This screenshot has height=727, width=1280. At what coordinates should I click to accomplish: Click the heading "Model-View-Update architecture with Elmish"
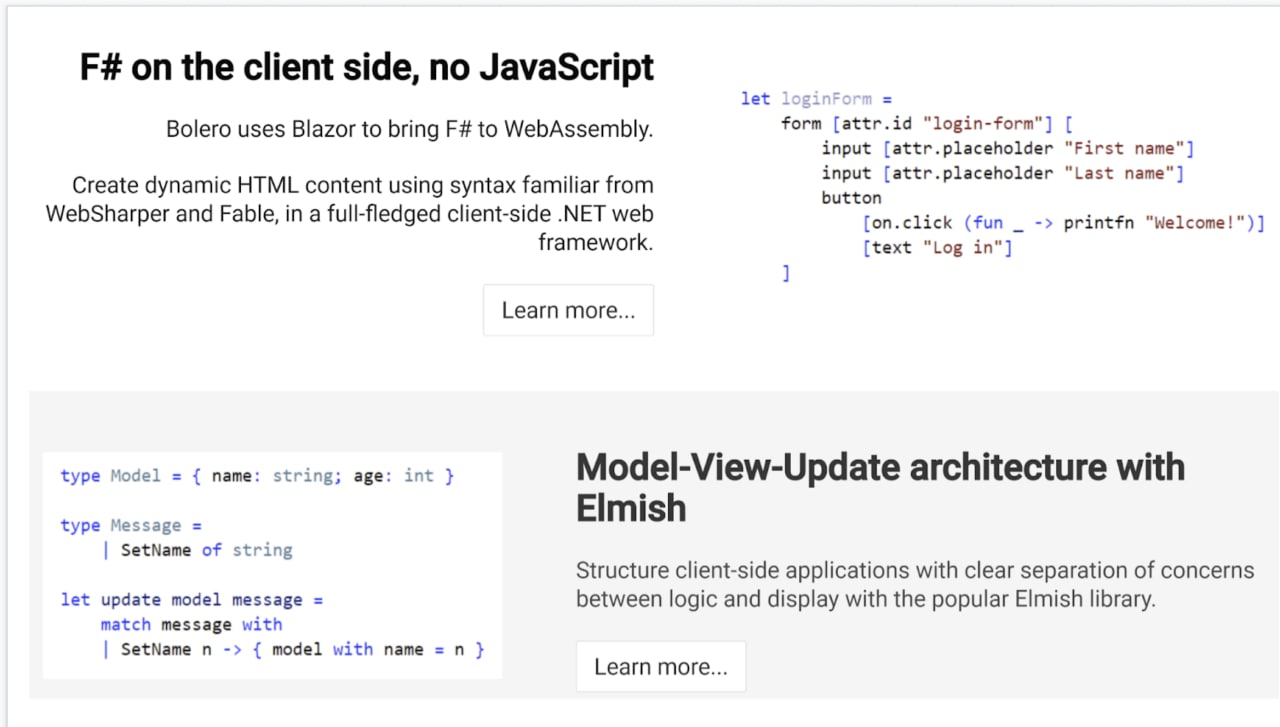[880, 487]
